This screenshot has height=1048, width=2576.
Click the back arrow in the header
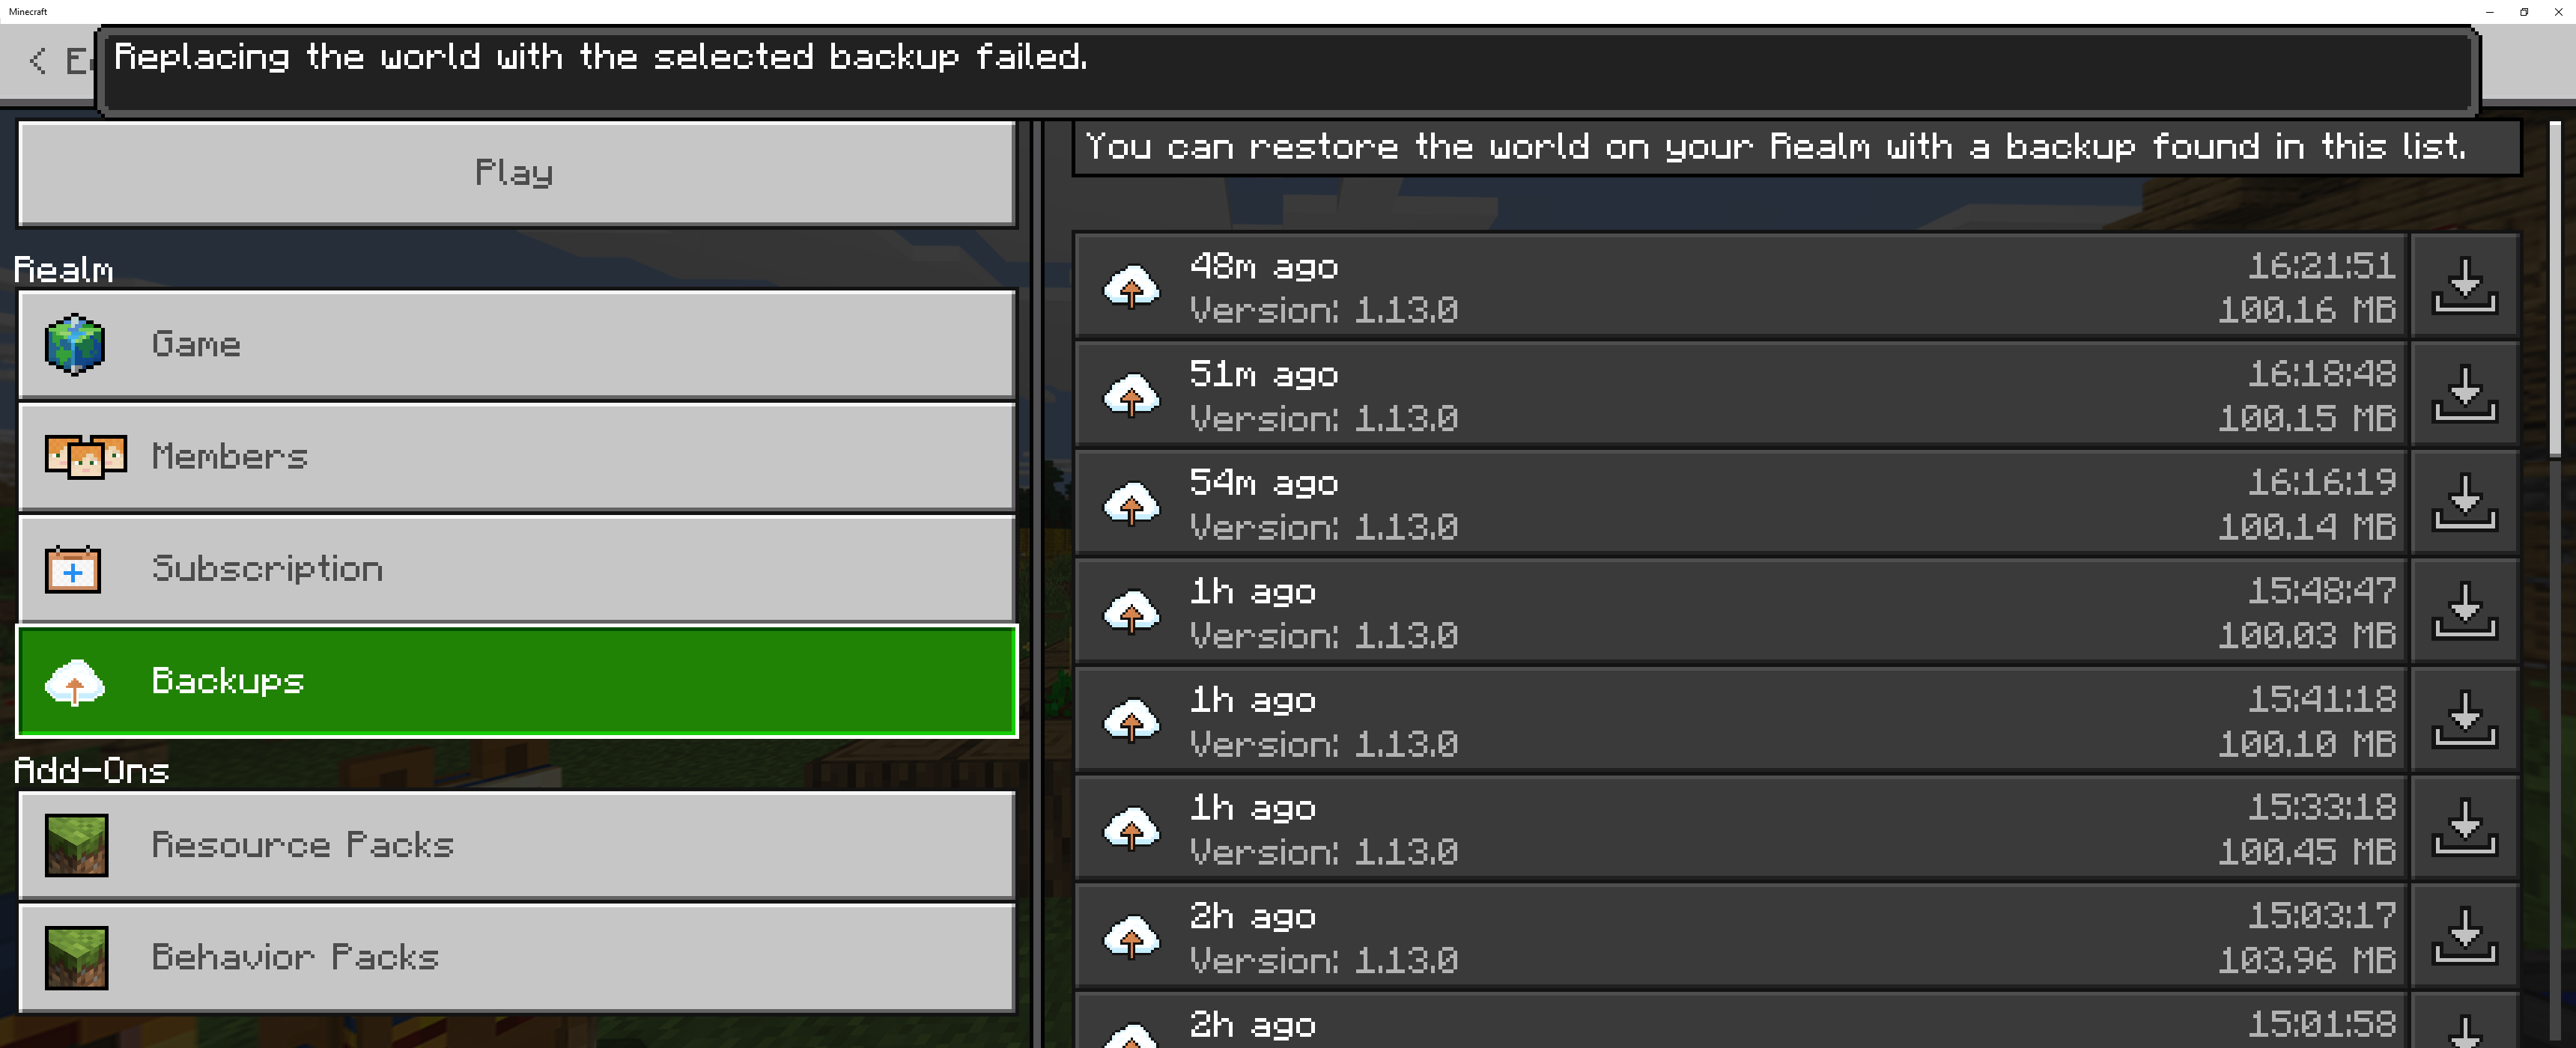click(38, 61)
